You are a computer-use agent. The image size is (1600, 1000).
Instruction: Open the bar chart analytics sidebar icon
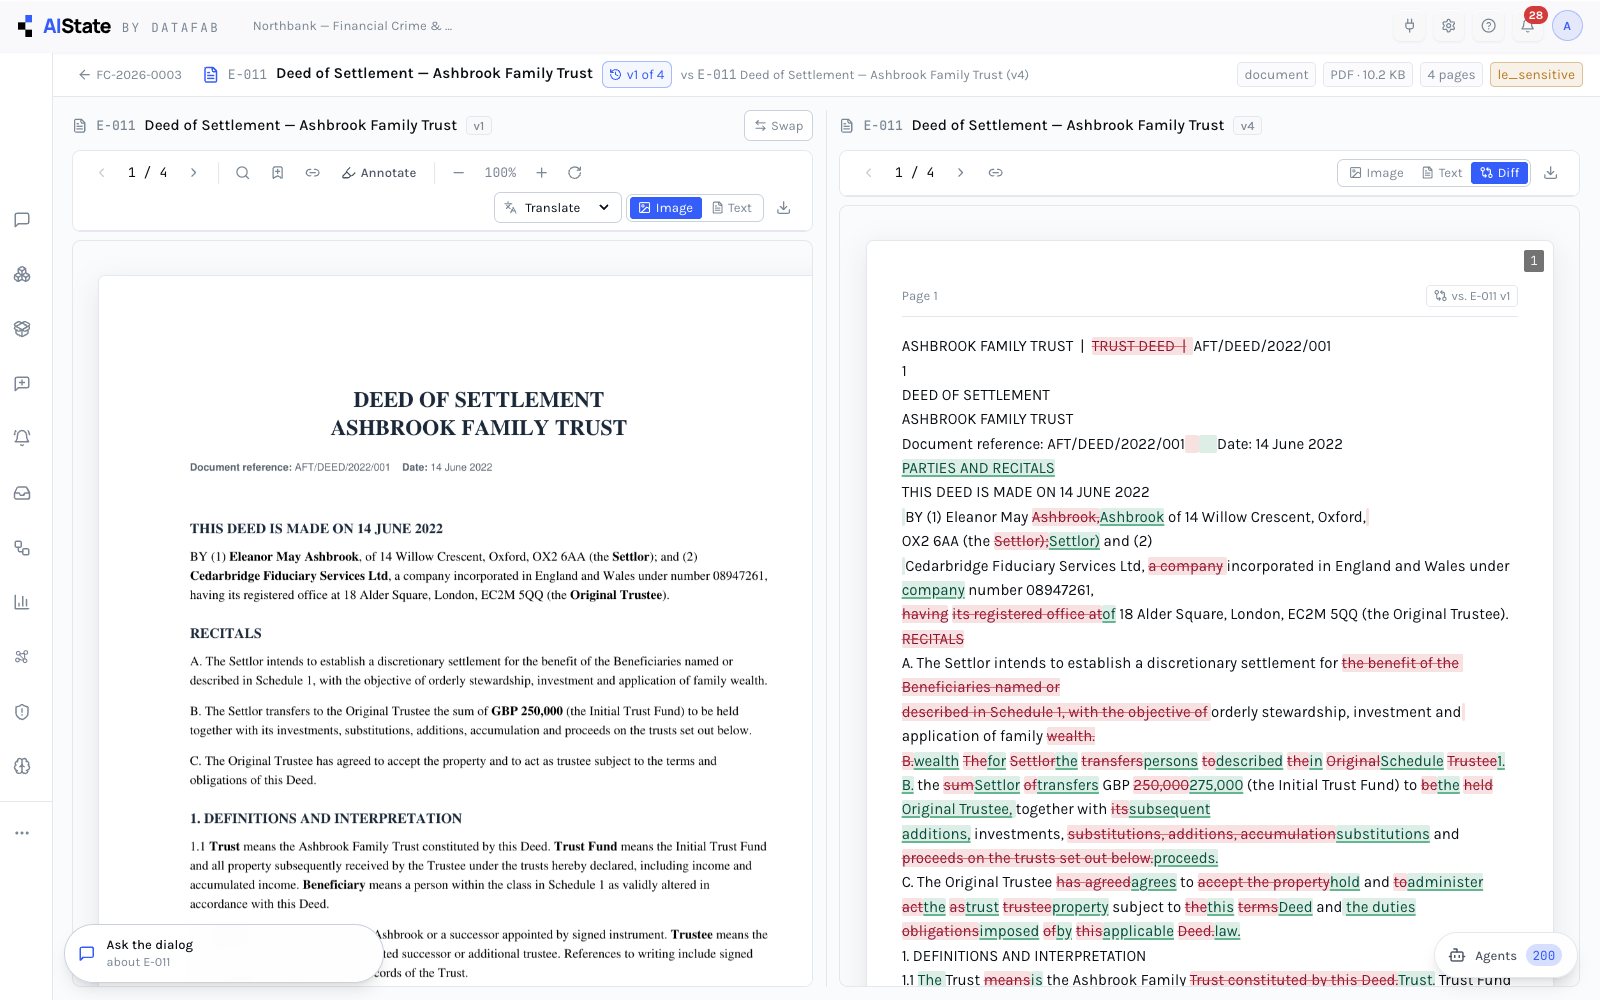[x=22, y=602]
